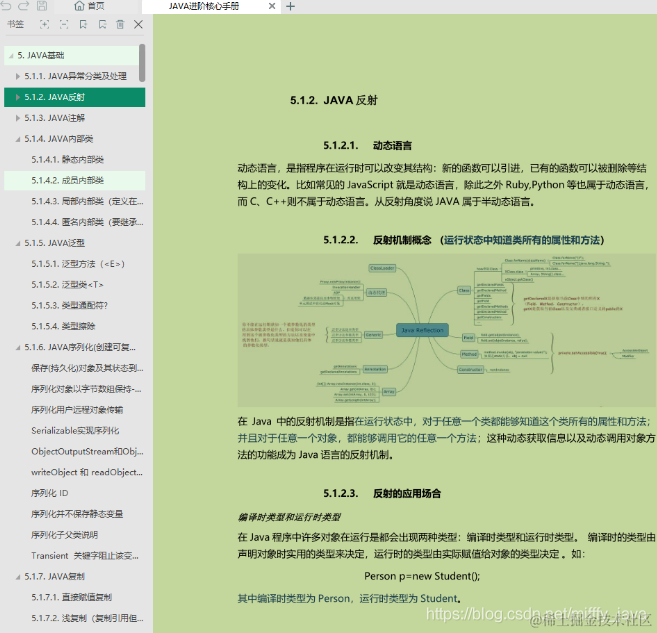Open bookmark 序列化 ID

49,493
